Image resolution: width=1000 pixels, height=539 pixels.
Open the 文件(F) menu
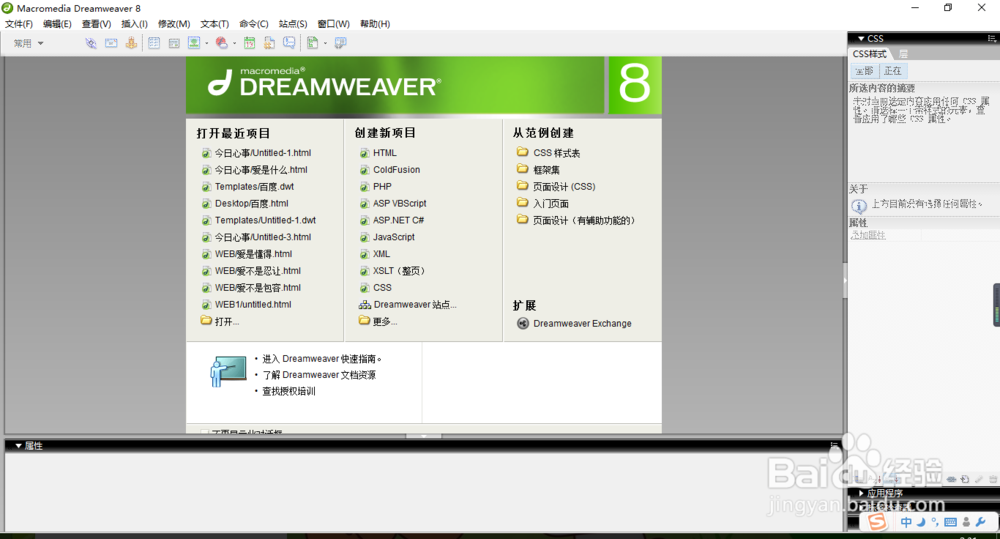18,24
